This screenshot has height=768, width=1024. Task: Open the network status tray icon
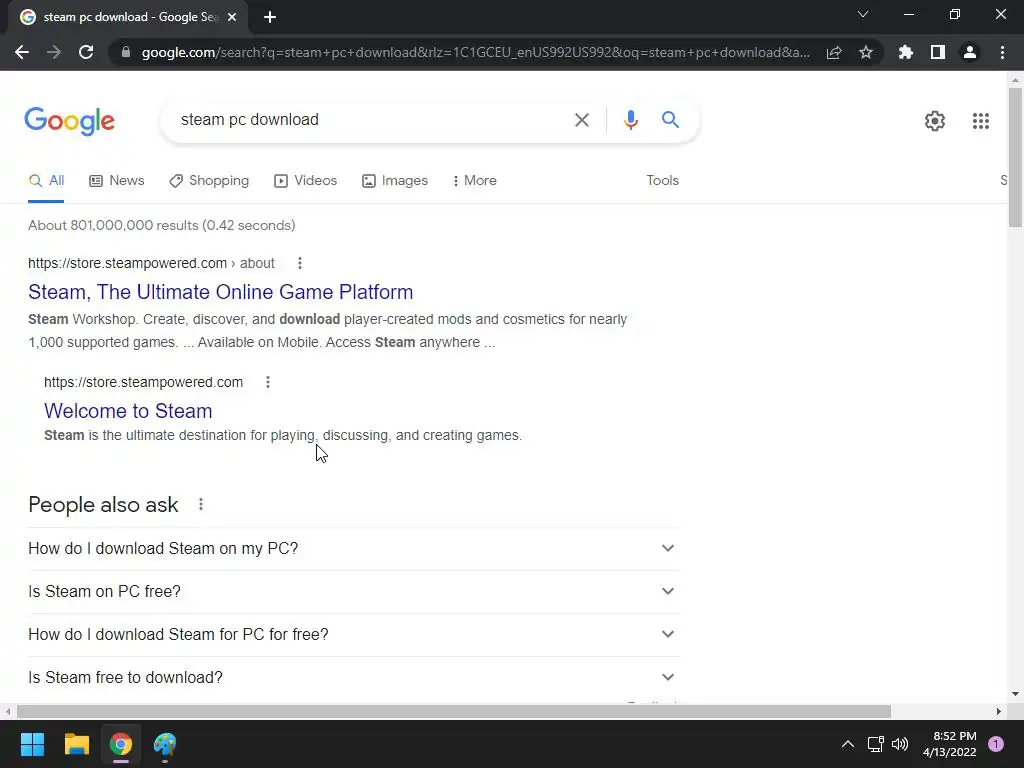[x=875, y=744]
